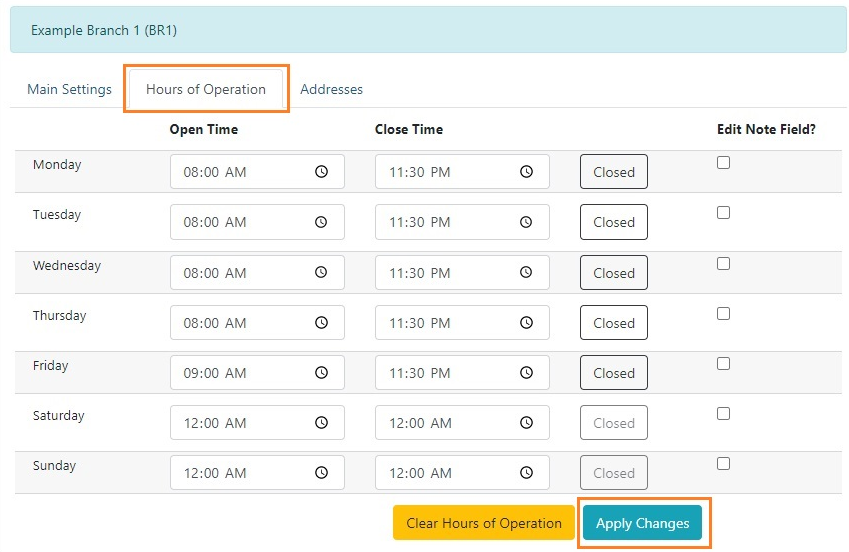Click Thursday's Close Time field showing 11:30 PM
The height and width of the screenshot is (552, 849).
[445, 323]
